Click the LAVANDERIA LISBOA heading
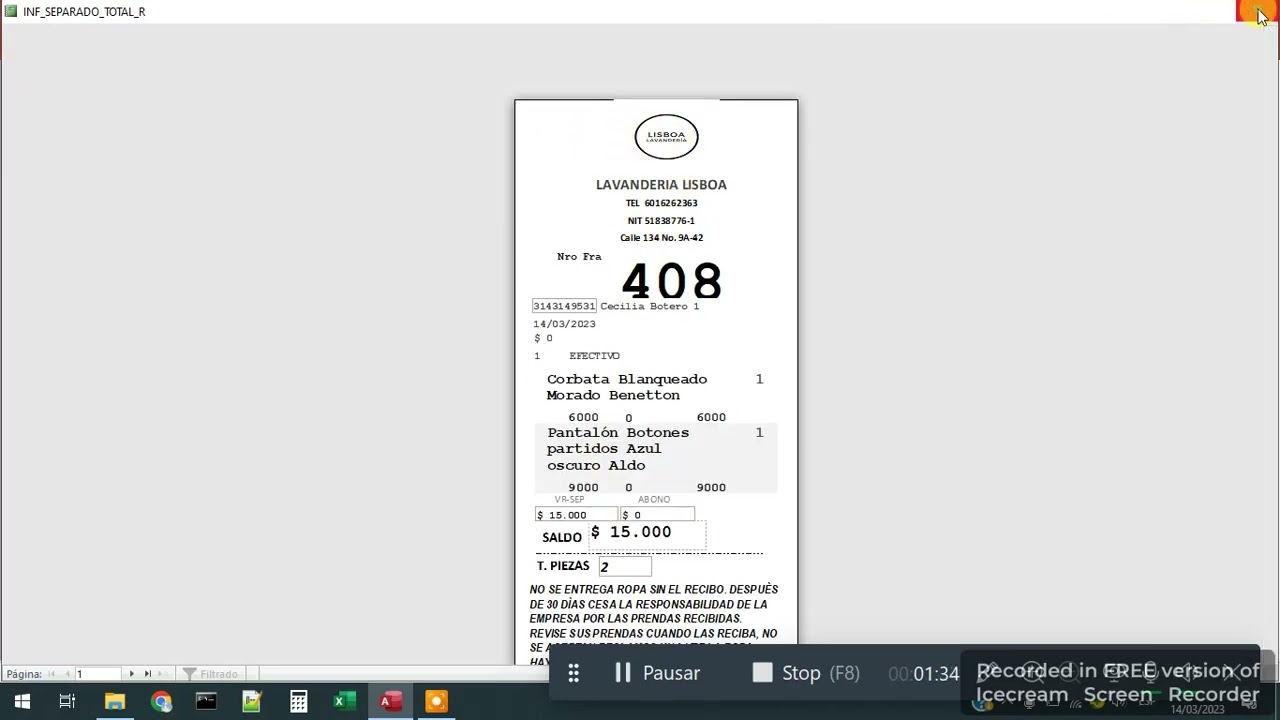 pyautogui.click(x=661, y=185)
